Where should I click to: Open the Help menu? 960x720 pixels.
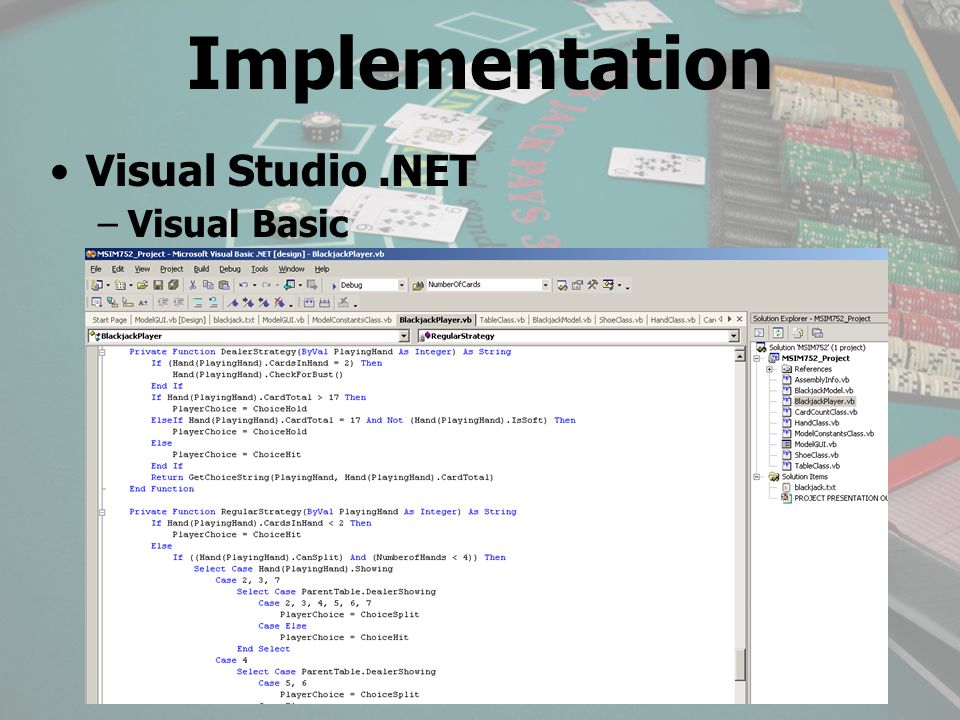coord(322,269)
